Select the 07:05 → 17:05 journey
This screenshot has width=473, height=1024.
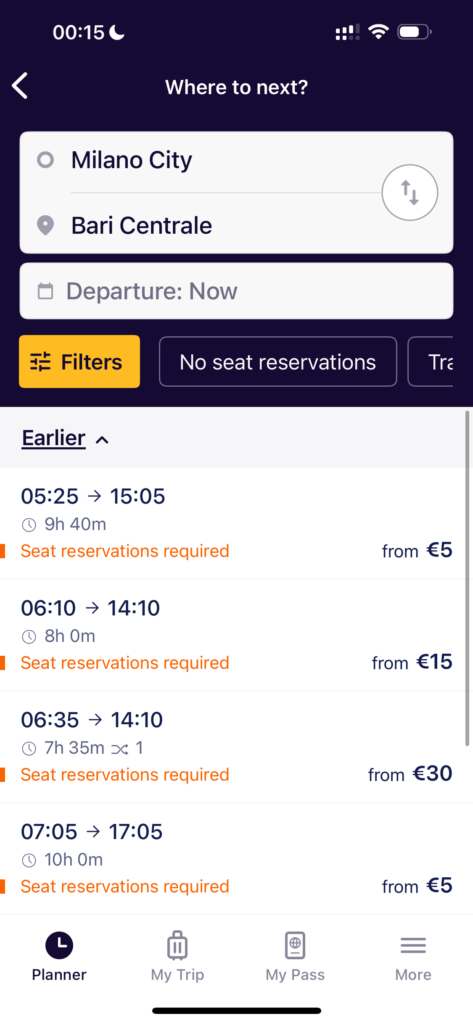click(x=236, y=859)
